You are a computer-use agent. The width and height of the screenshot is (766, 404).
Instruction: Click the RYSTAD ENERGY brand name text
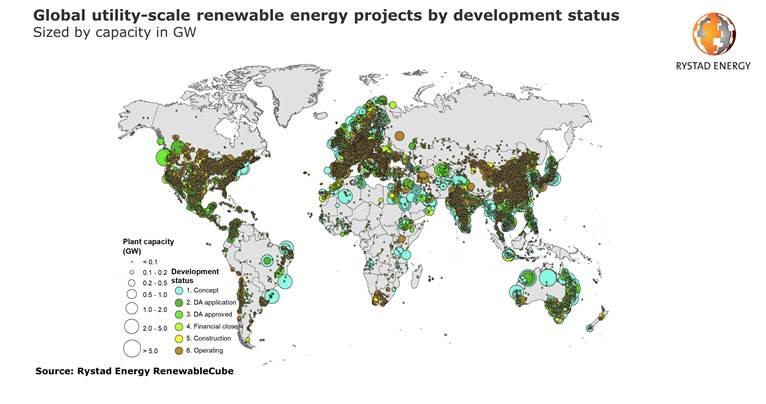[x=712, y=71]
